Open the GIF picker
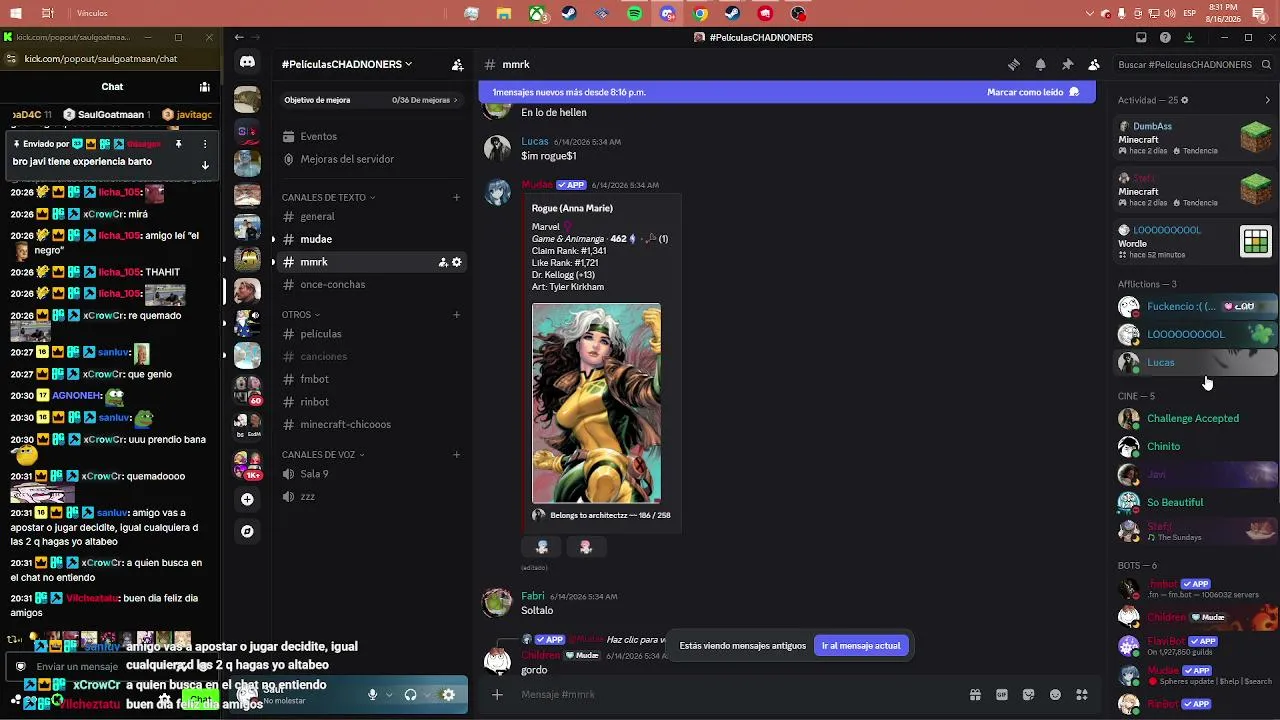Image resolution: width=1280 pixels, height=720 pixels. (x=1002, y=695)
